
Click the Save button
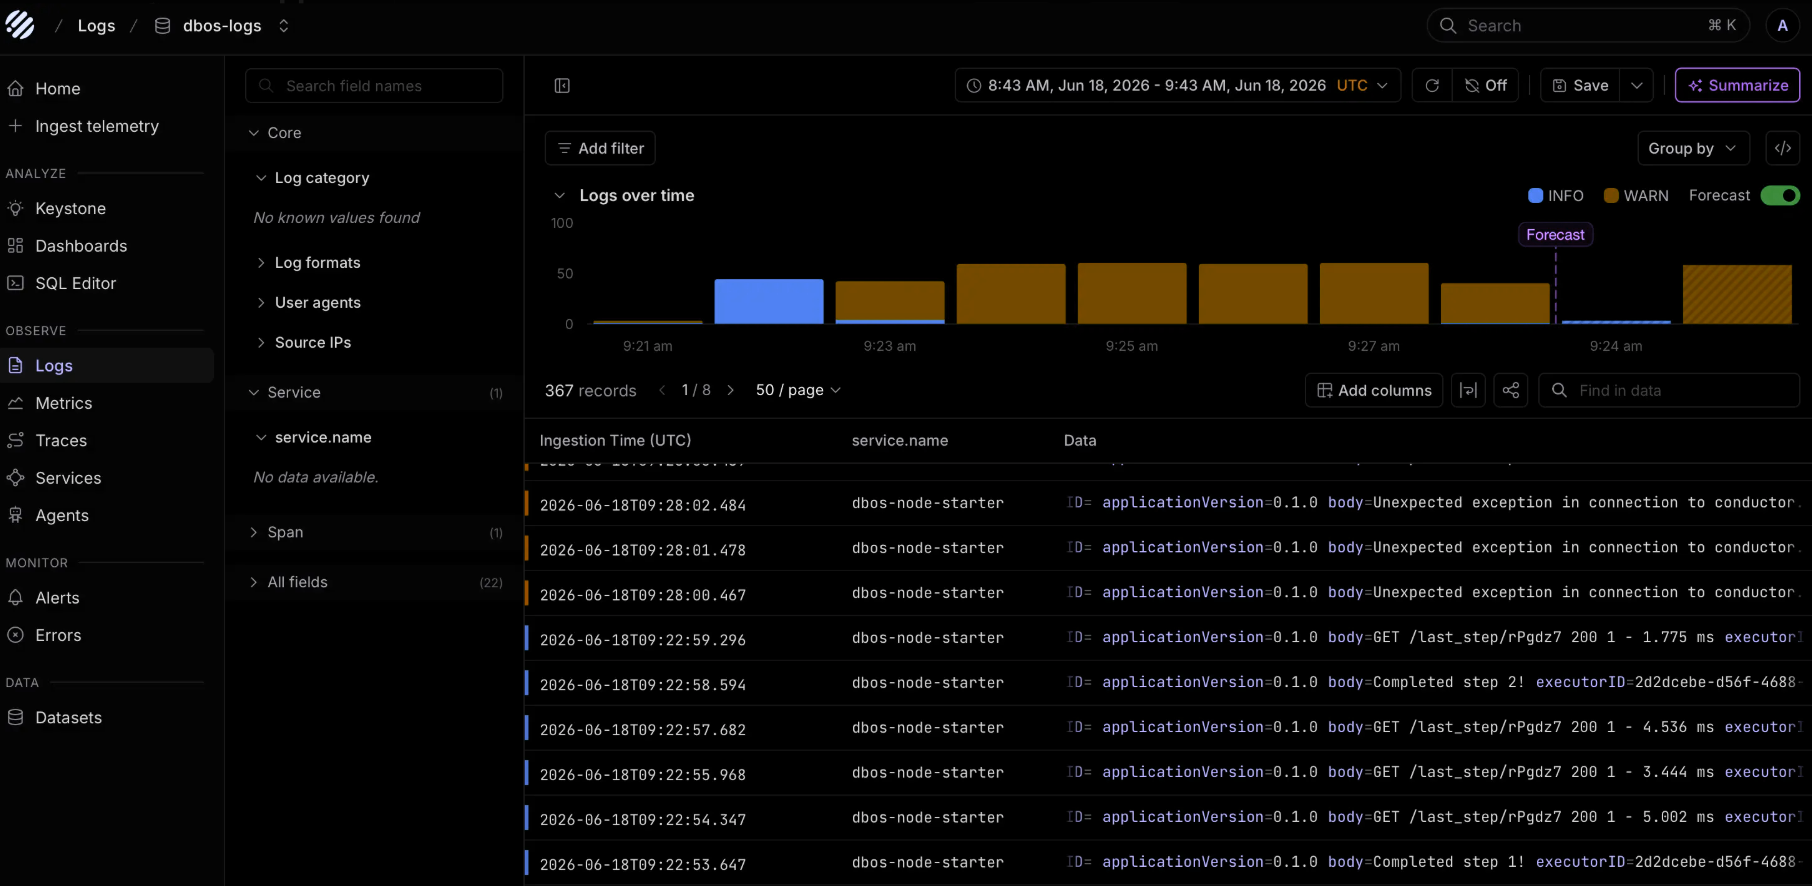click(x=1580, y=86)
